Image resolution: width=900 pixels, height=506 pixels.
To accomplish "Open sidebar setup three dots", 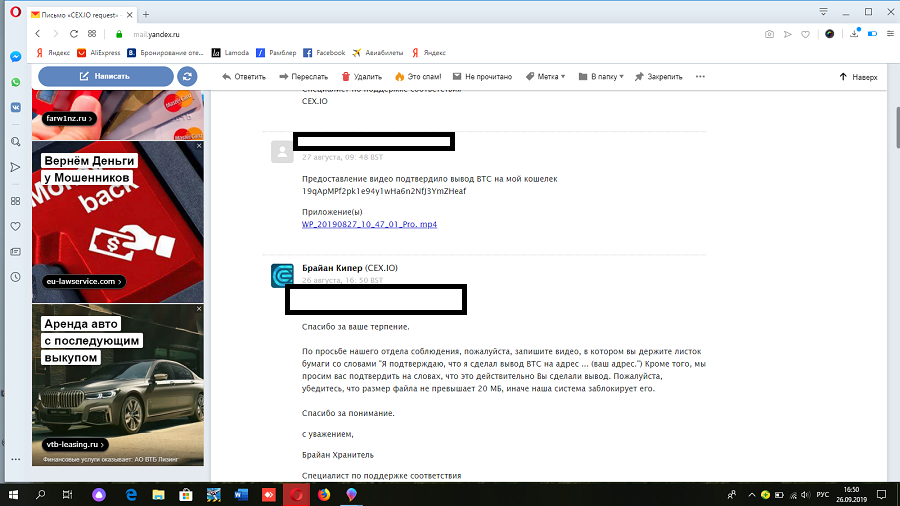I will pos(15,459).
